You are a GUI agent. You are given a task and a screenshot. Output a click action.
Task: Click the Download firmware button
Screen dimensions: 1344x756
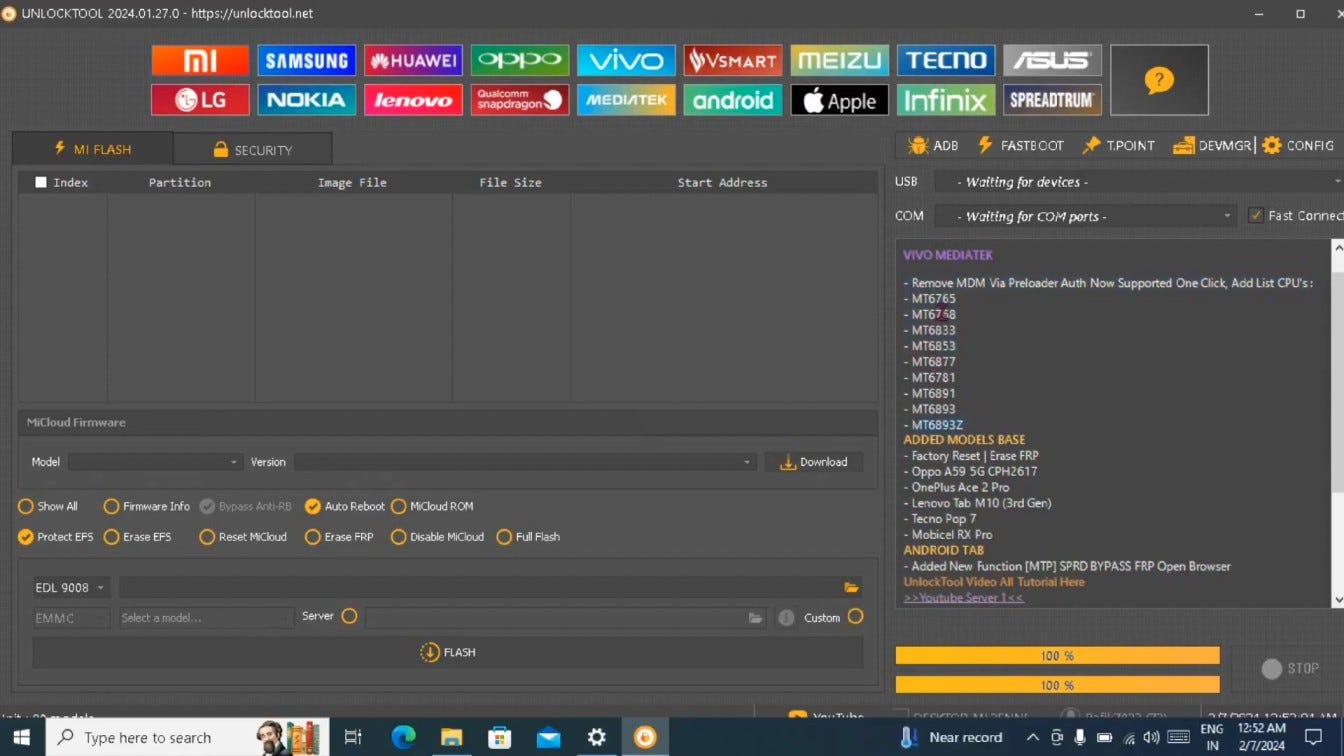coord(813,462)
